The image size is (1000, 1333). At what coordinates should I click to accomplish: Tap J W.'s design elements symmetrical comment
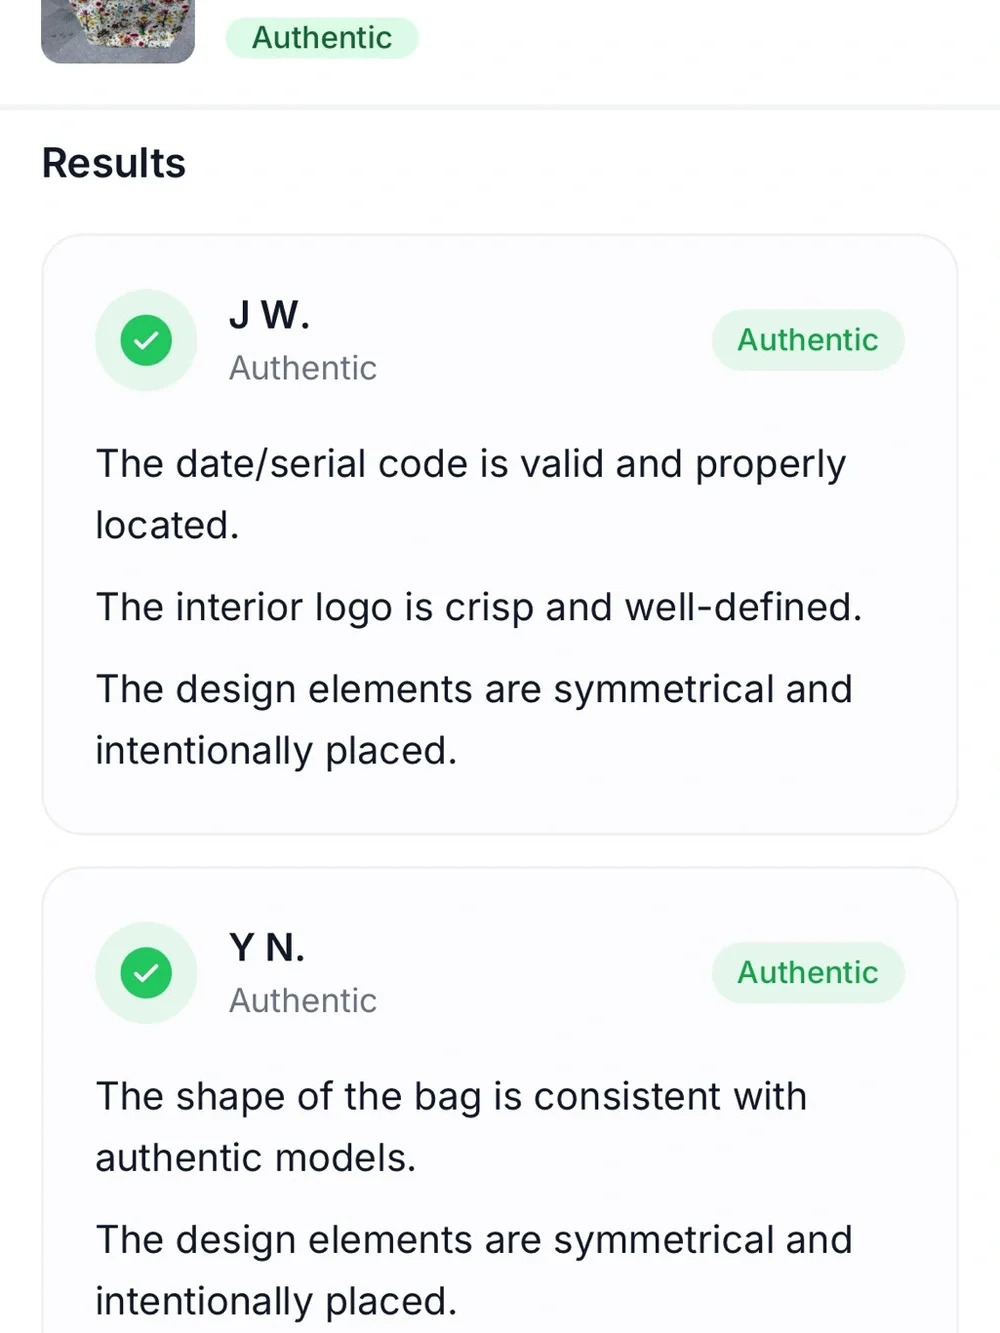point(474,719)
